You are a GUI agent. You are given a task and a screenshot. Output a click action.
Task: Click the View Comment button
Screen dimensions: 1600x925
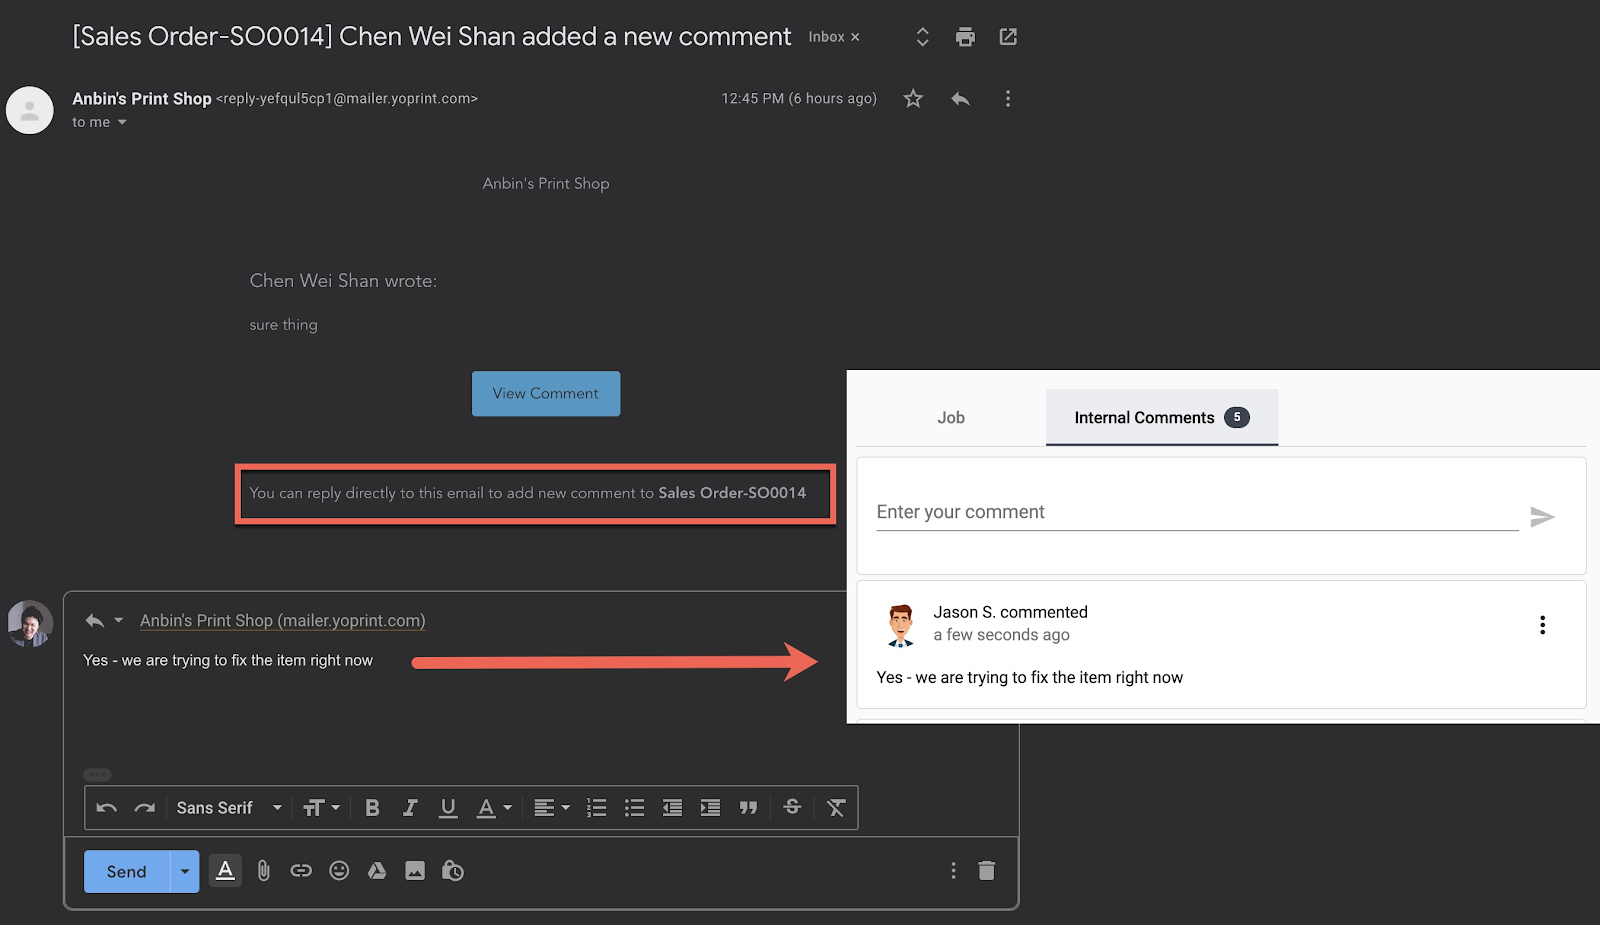(546, 394)
